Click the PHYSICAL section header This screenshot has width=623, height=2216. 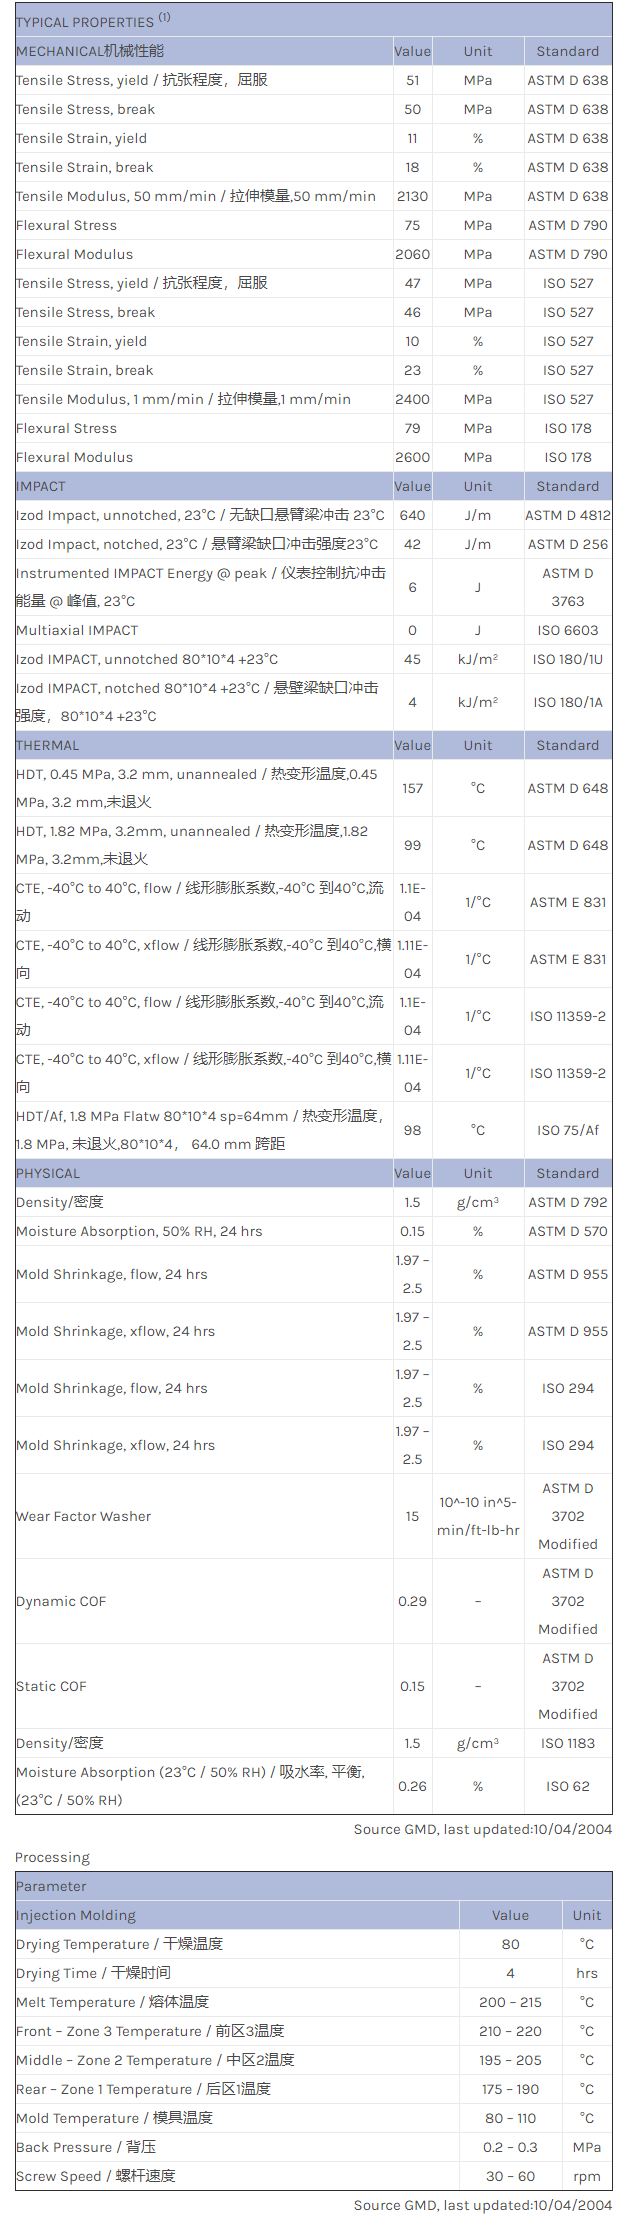pos(48,1173)
